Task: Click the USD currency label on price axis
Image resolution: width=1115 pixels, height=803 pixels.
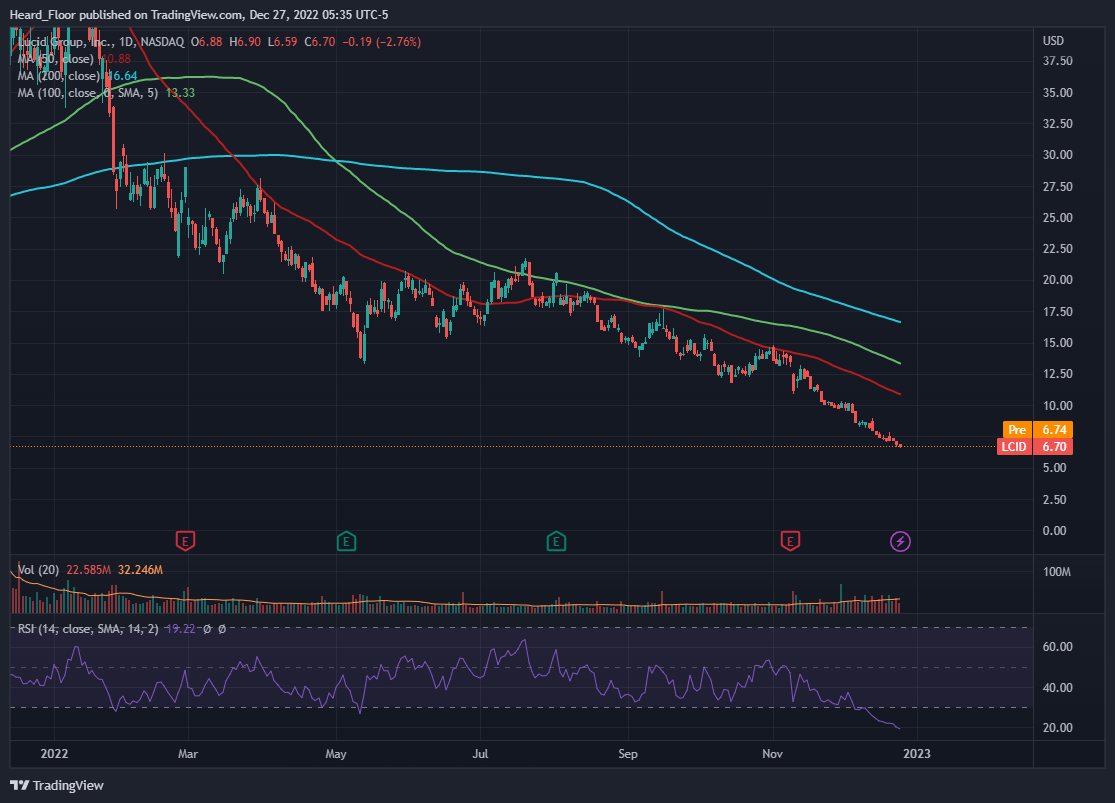Action: click(x=1053, y=41)
